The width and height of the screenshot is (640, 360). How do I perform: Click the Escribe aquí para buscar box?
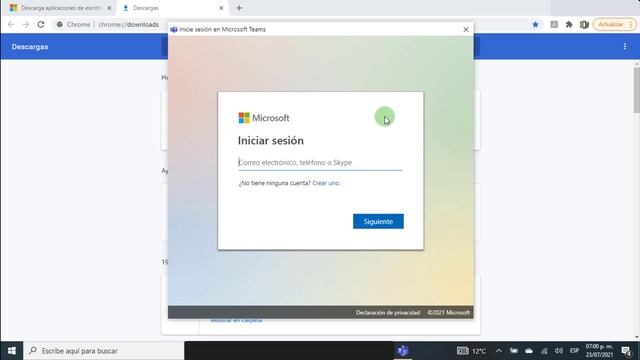(104, 351)
